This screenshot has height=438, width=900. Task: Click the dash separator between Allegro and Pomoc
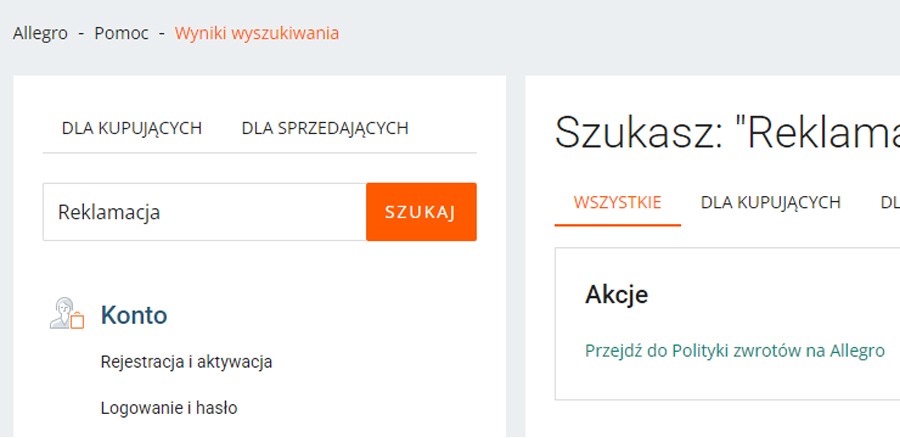click(82, 34)
